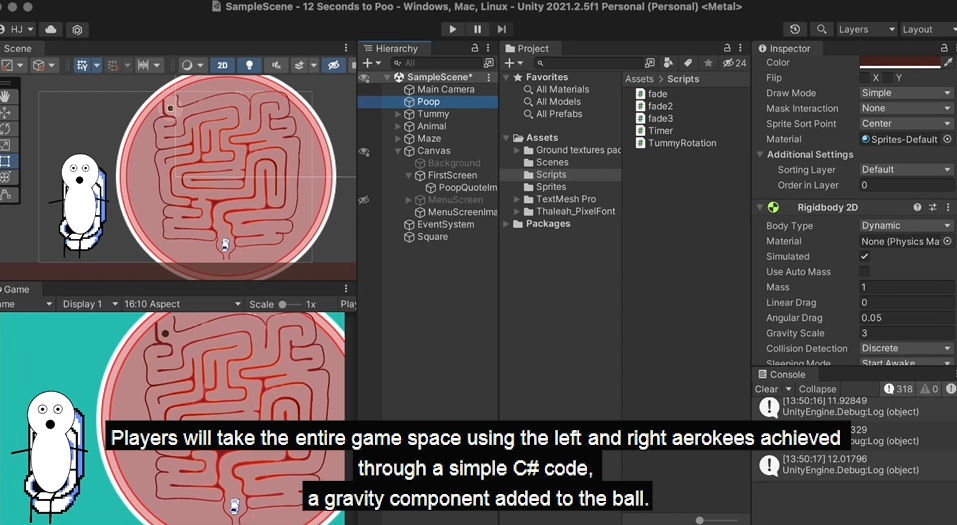The width and height of the screenshot is (957, 525).
Task: Toggle scene lighting bulb icon
Action: pos(249,65)
